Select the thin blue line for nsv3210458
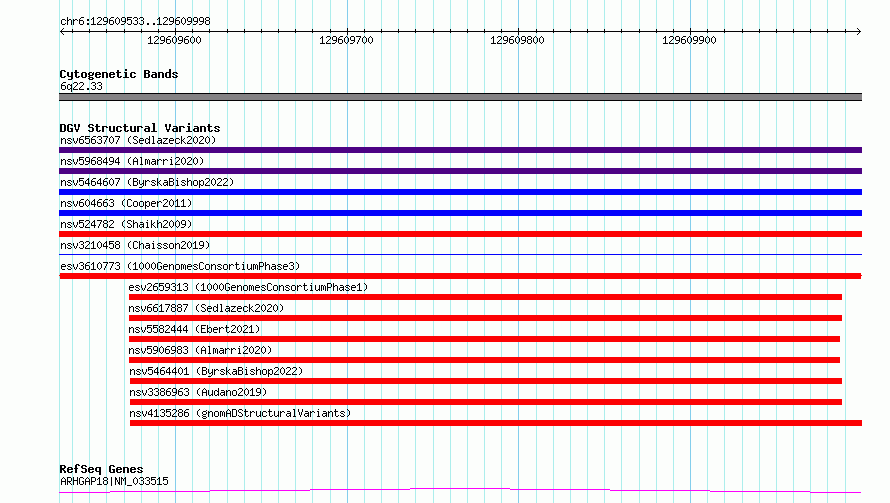Screen dimensions: 890x503 coord(460,254)
